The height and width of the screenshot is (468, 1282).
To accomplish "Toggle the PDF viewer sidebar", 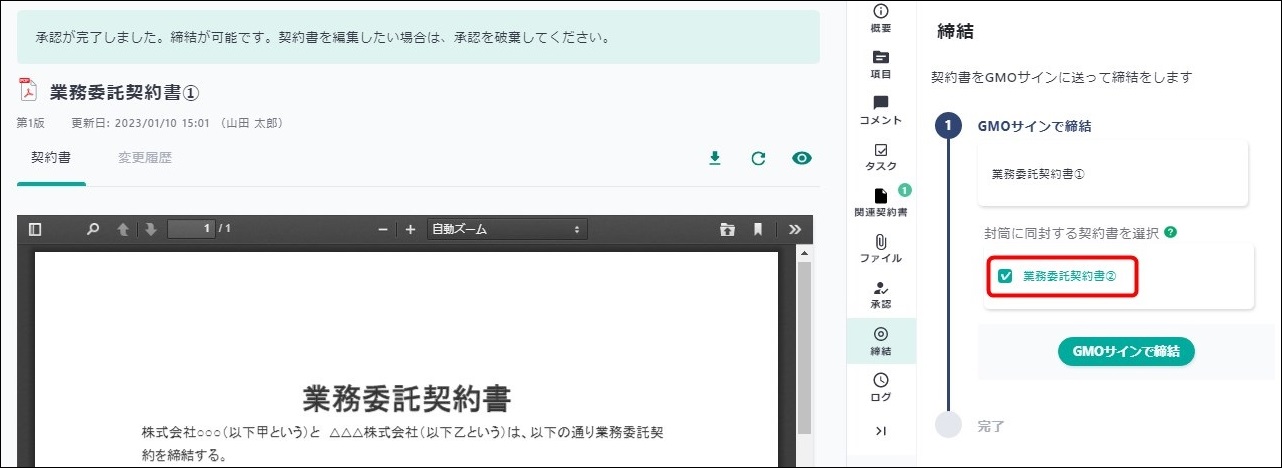I will point(35,229).
